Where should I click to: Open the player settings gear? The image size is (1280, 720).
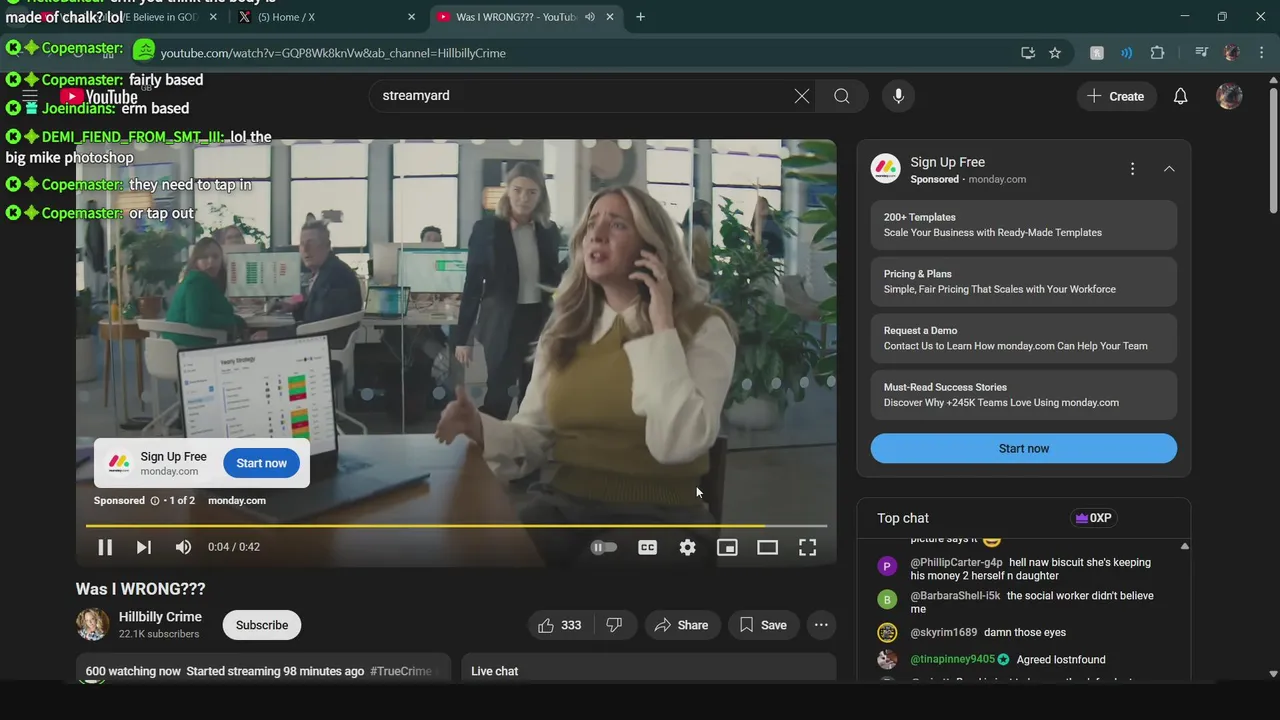688,547
